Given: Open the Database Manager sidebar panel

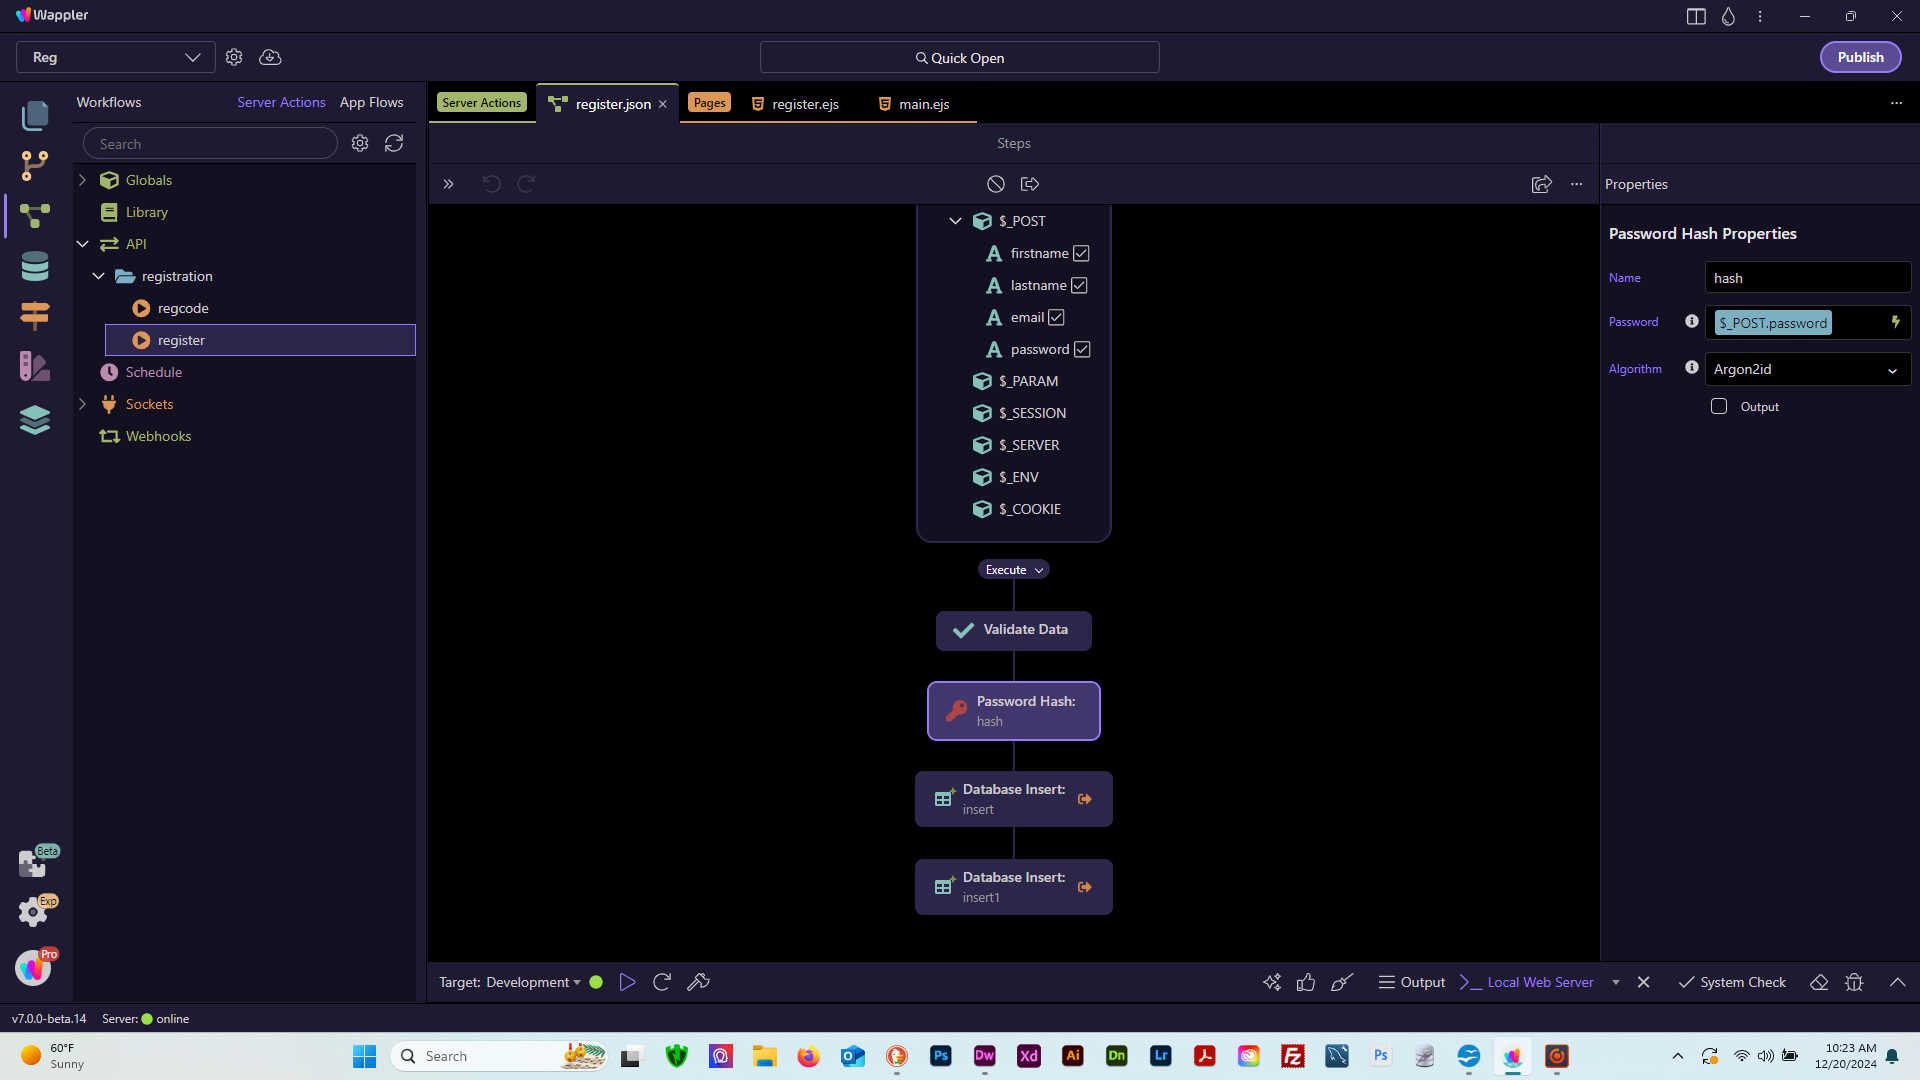Looking at the screenshot, I should pos(35,266).
